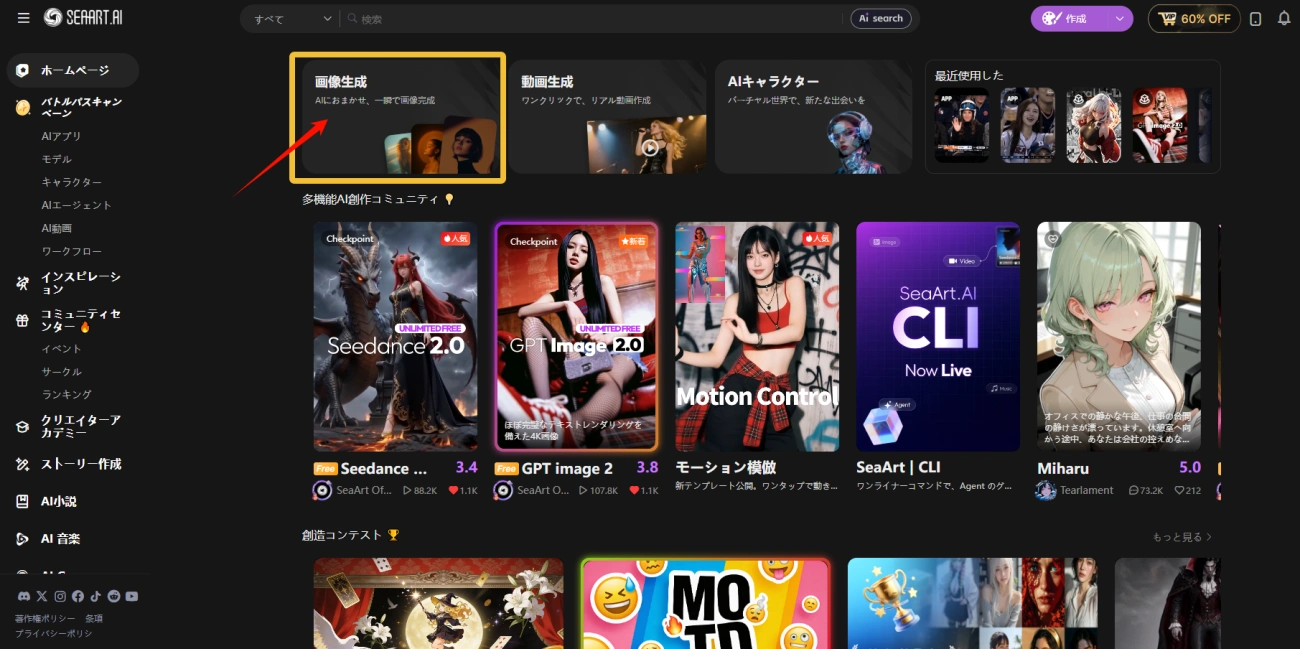1300x649 pixels.
Task: Go to サークル in sidebar
Action: point(61,372)
